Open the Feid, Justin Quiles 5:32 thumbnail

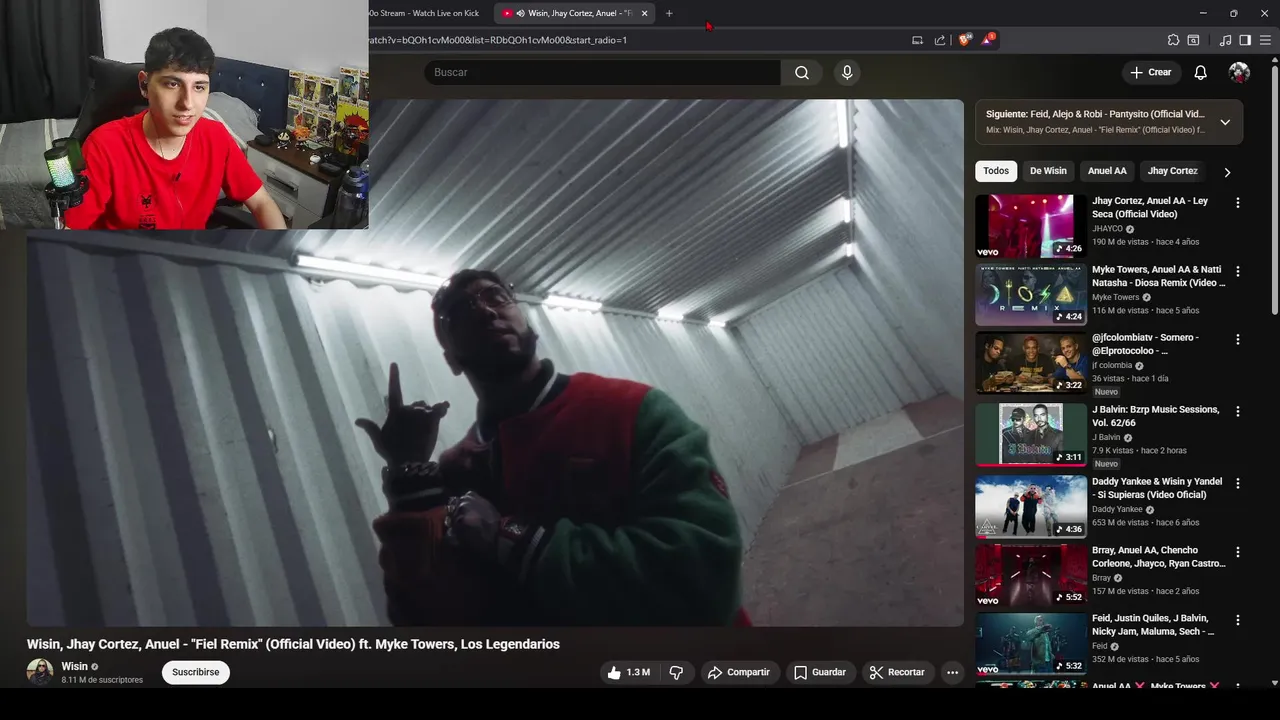pyautogui.click(x=1031, y=644)
